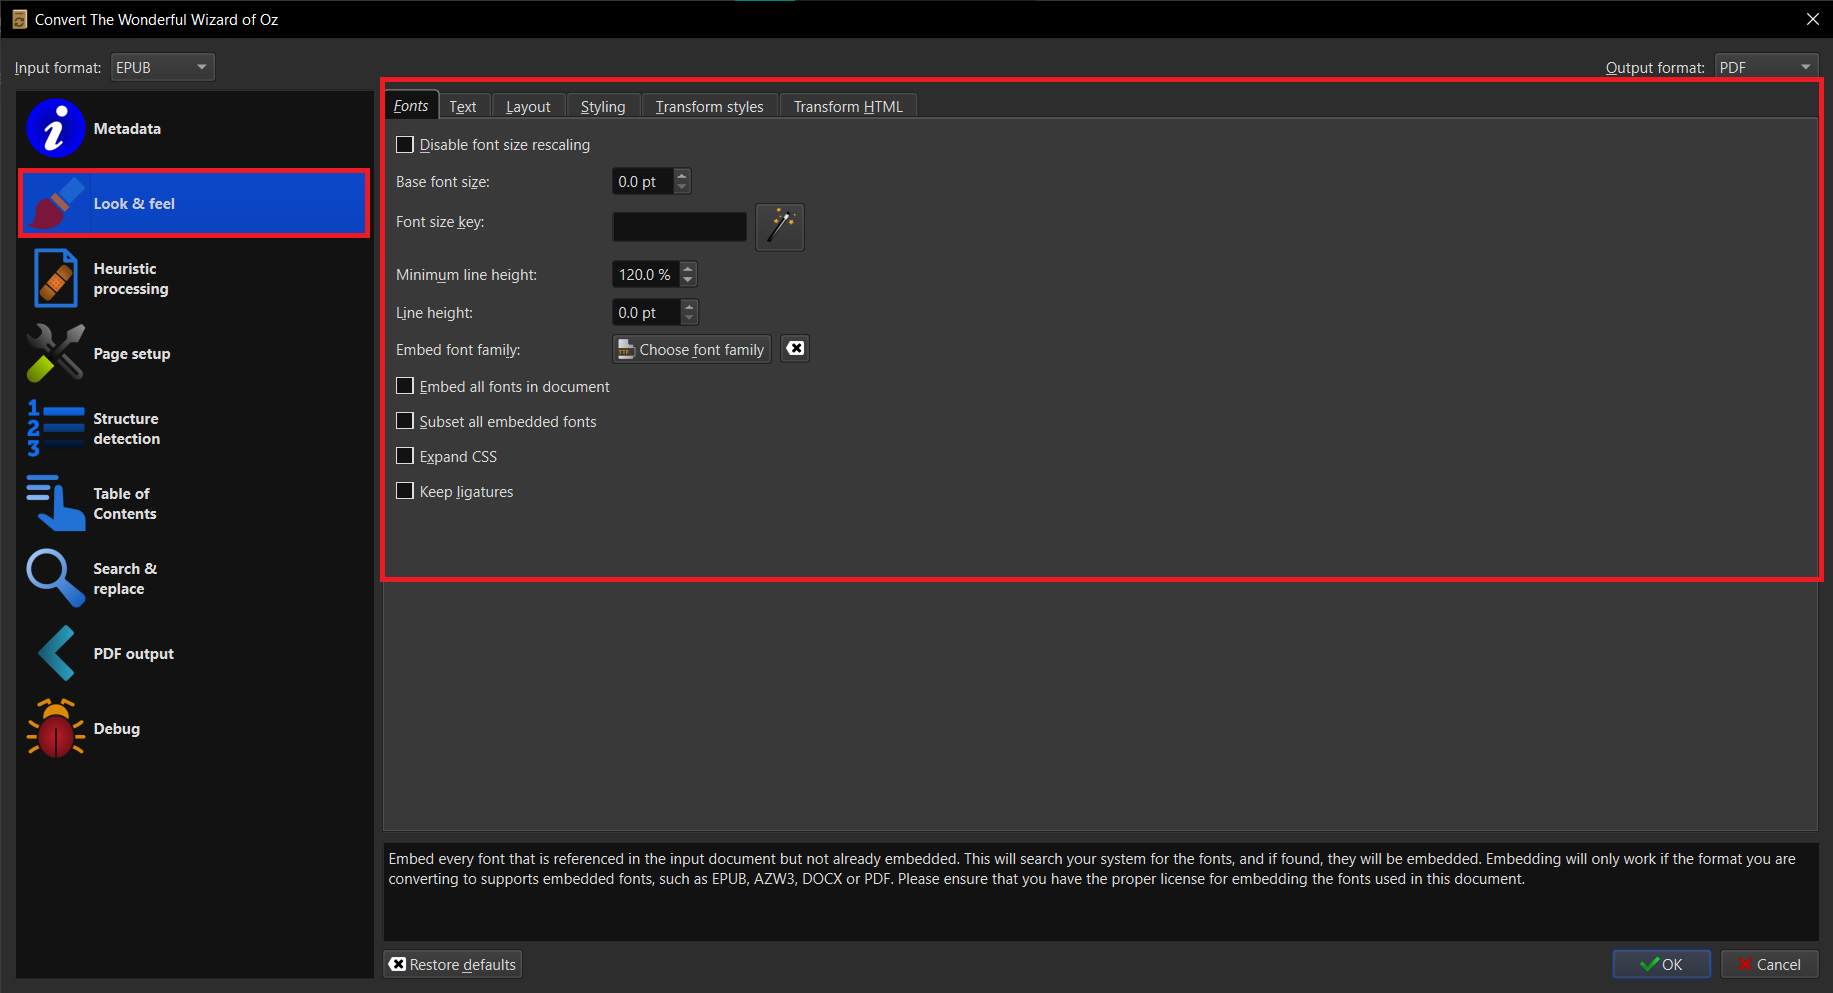Click the Output format label
Viewport: 1833px width, 993px height.
pos(1655,68)
